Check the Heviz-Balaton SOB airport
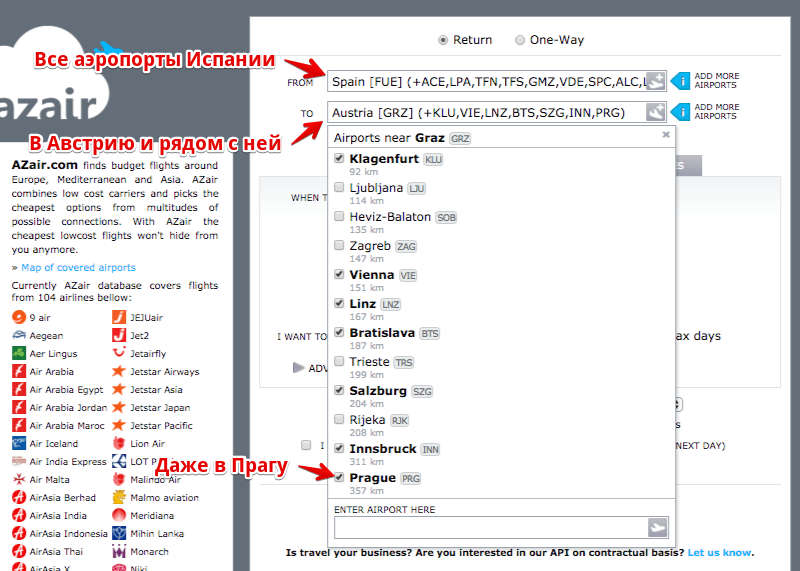Image resolution: width=800 pixels, height=571 pixels. coord(339,216)
